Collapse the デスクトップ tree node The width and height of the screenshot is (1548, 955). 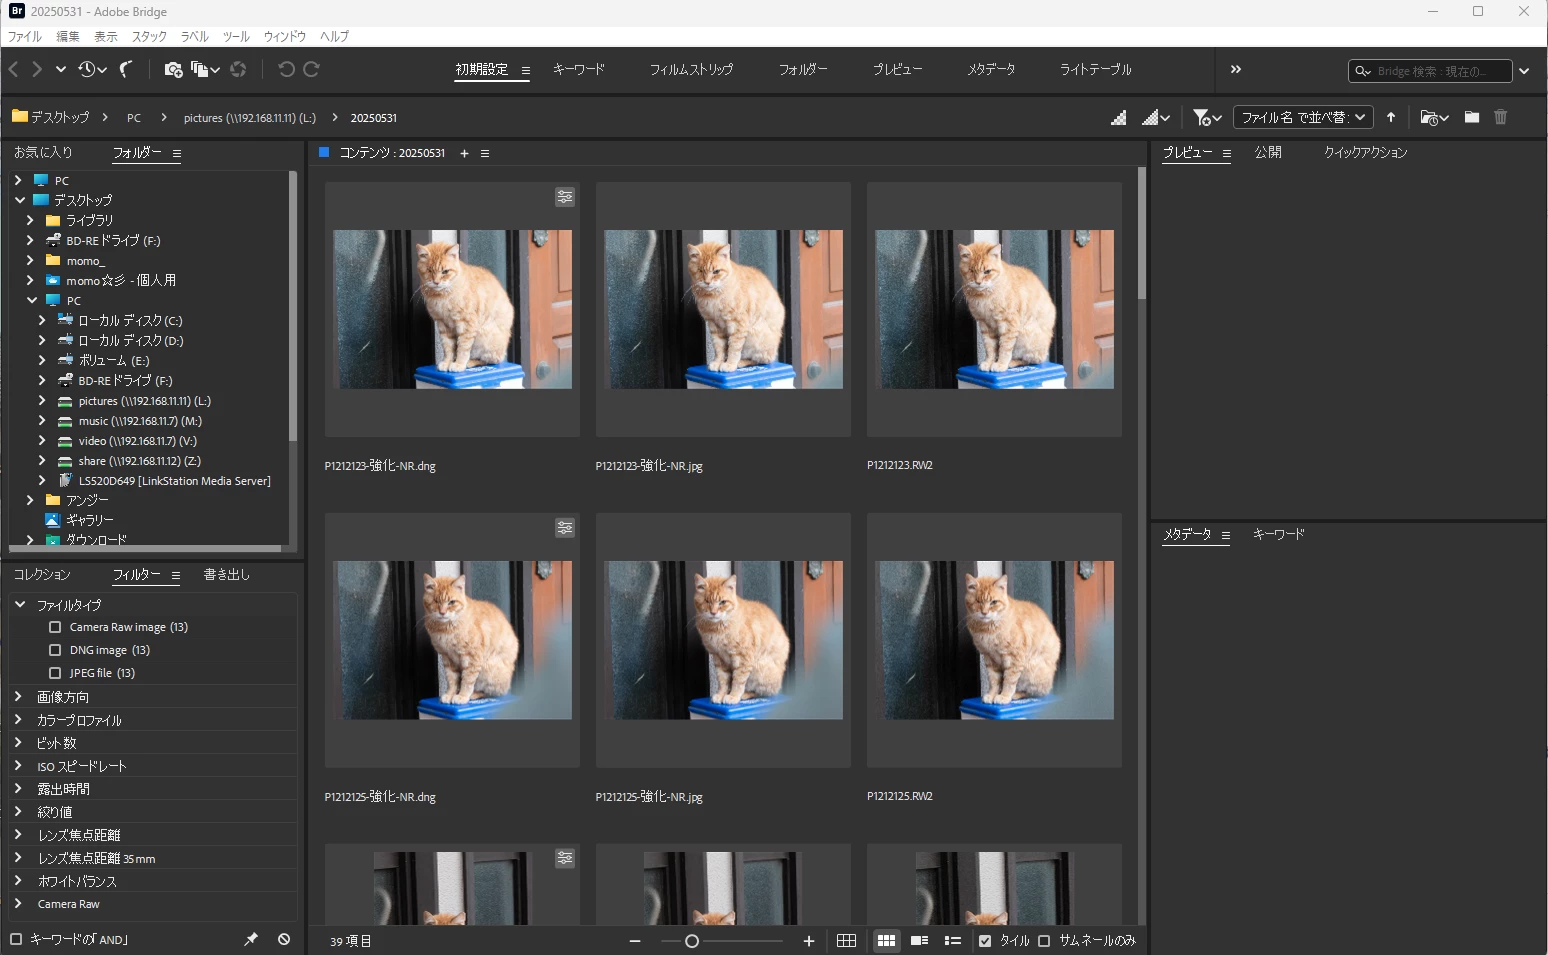tap(20, 199)
